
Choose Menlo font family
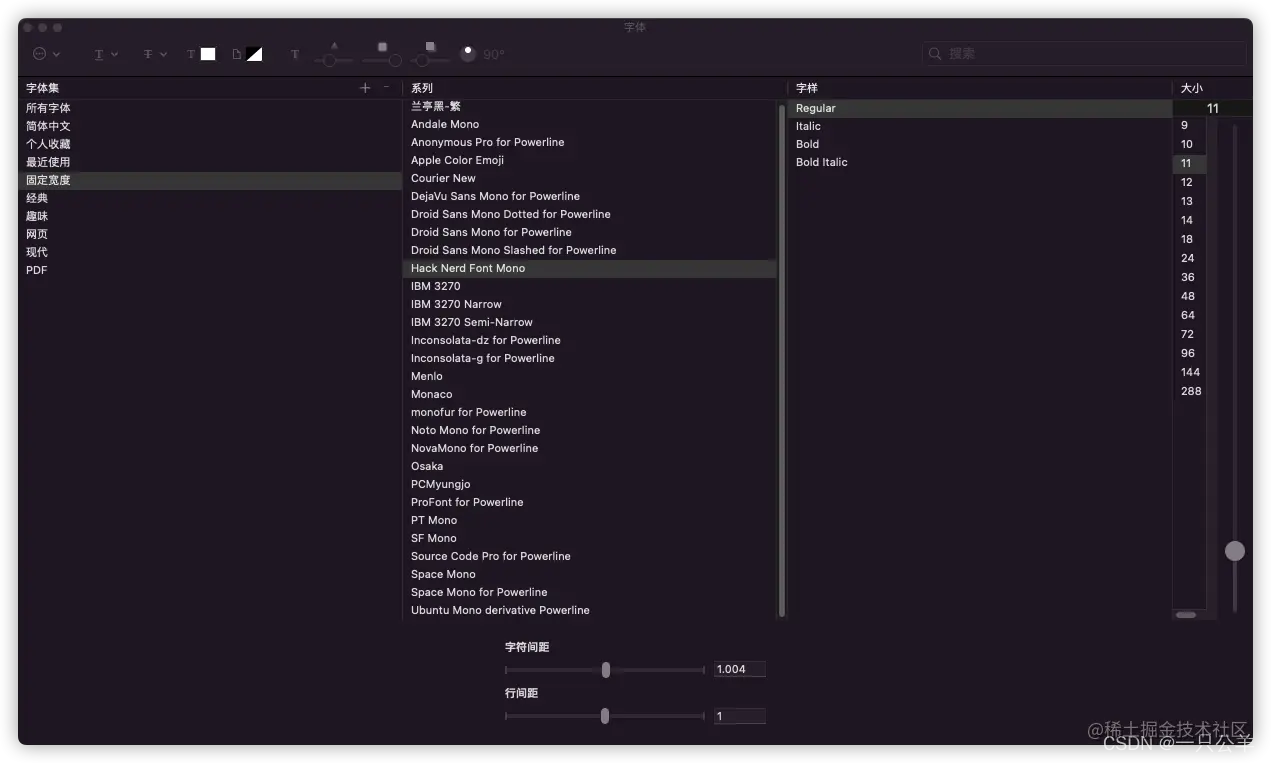coord(590,376)
